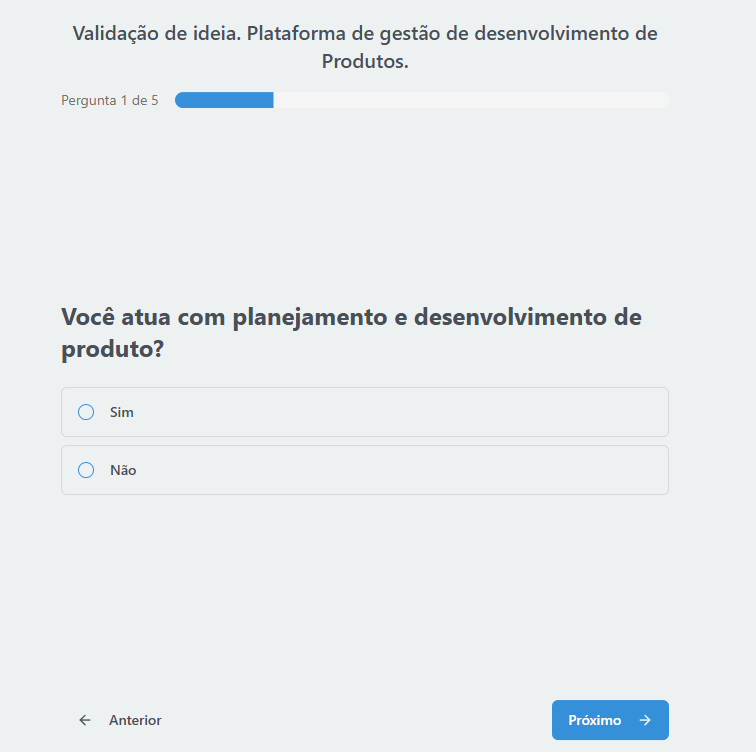The width and height of the screenshot is (756, 752).
Task: Click the Sim answer label text
Action: coord(122,413)
